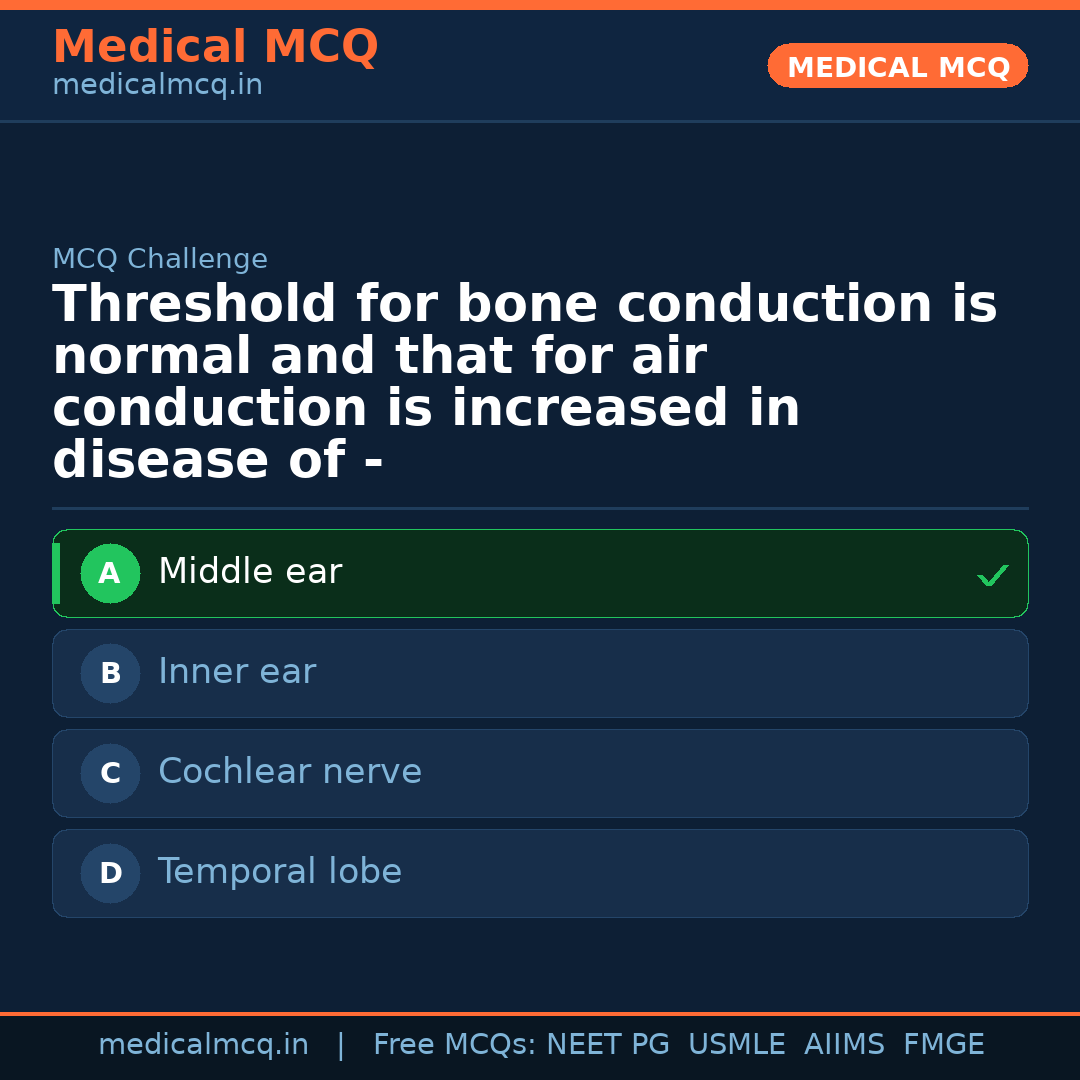Click the circled letter B badge
The height and width of the screenshot is (1080, 1080).
[x=110, y=673]
